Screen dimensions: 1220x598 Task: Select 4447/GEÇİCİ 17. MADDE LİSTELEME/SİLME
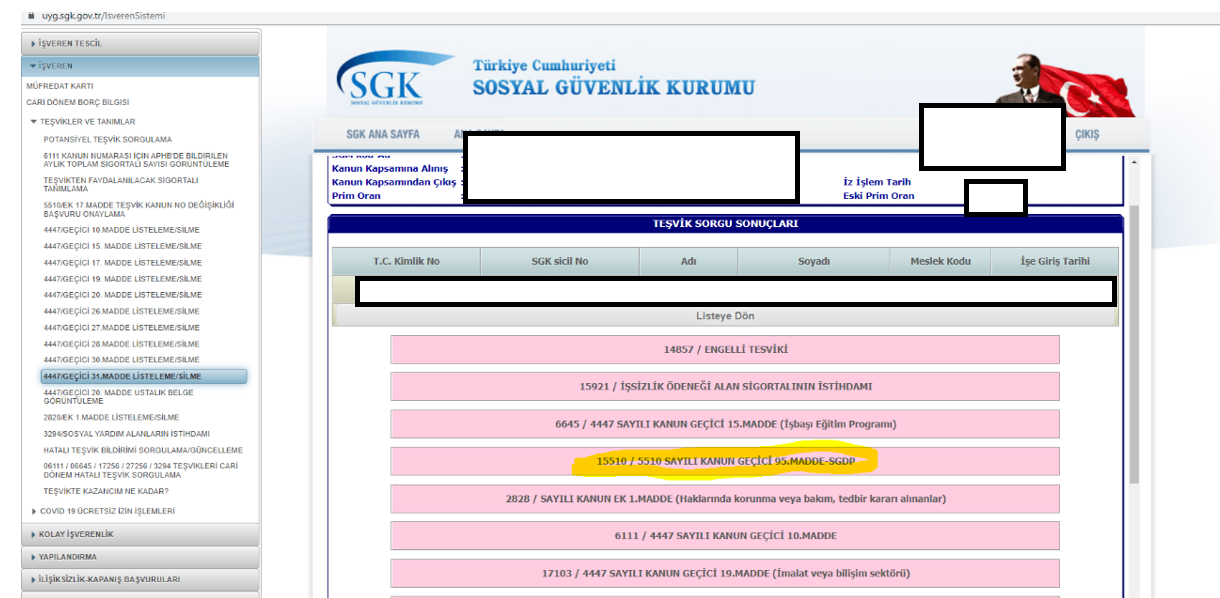[122, 262]
